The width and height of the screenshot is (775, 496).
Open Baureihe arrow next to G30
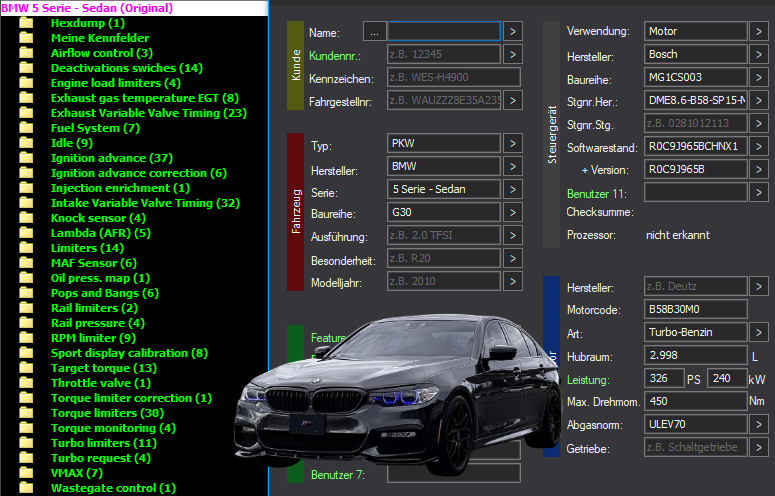pos(513,212)
